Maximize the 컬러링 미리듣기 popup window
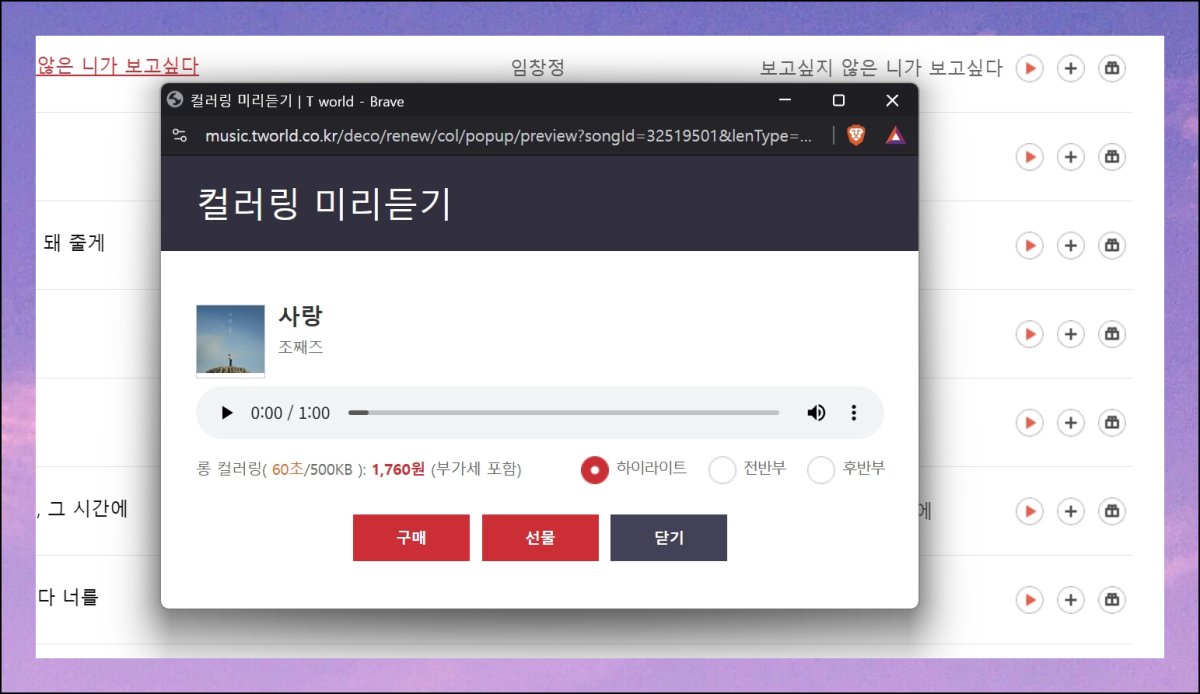Viewport: 1200px width, 694px height. pyautogui.click(x=838, y=100)
